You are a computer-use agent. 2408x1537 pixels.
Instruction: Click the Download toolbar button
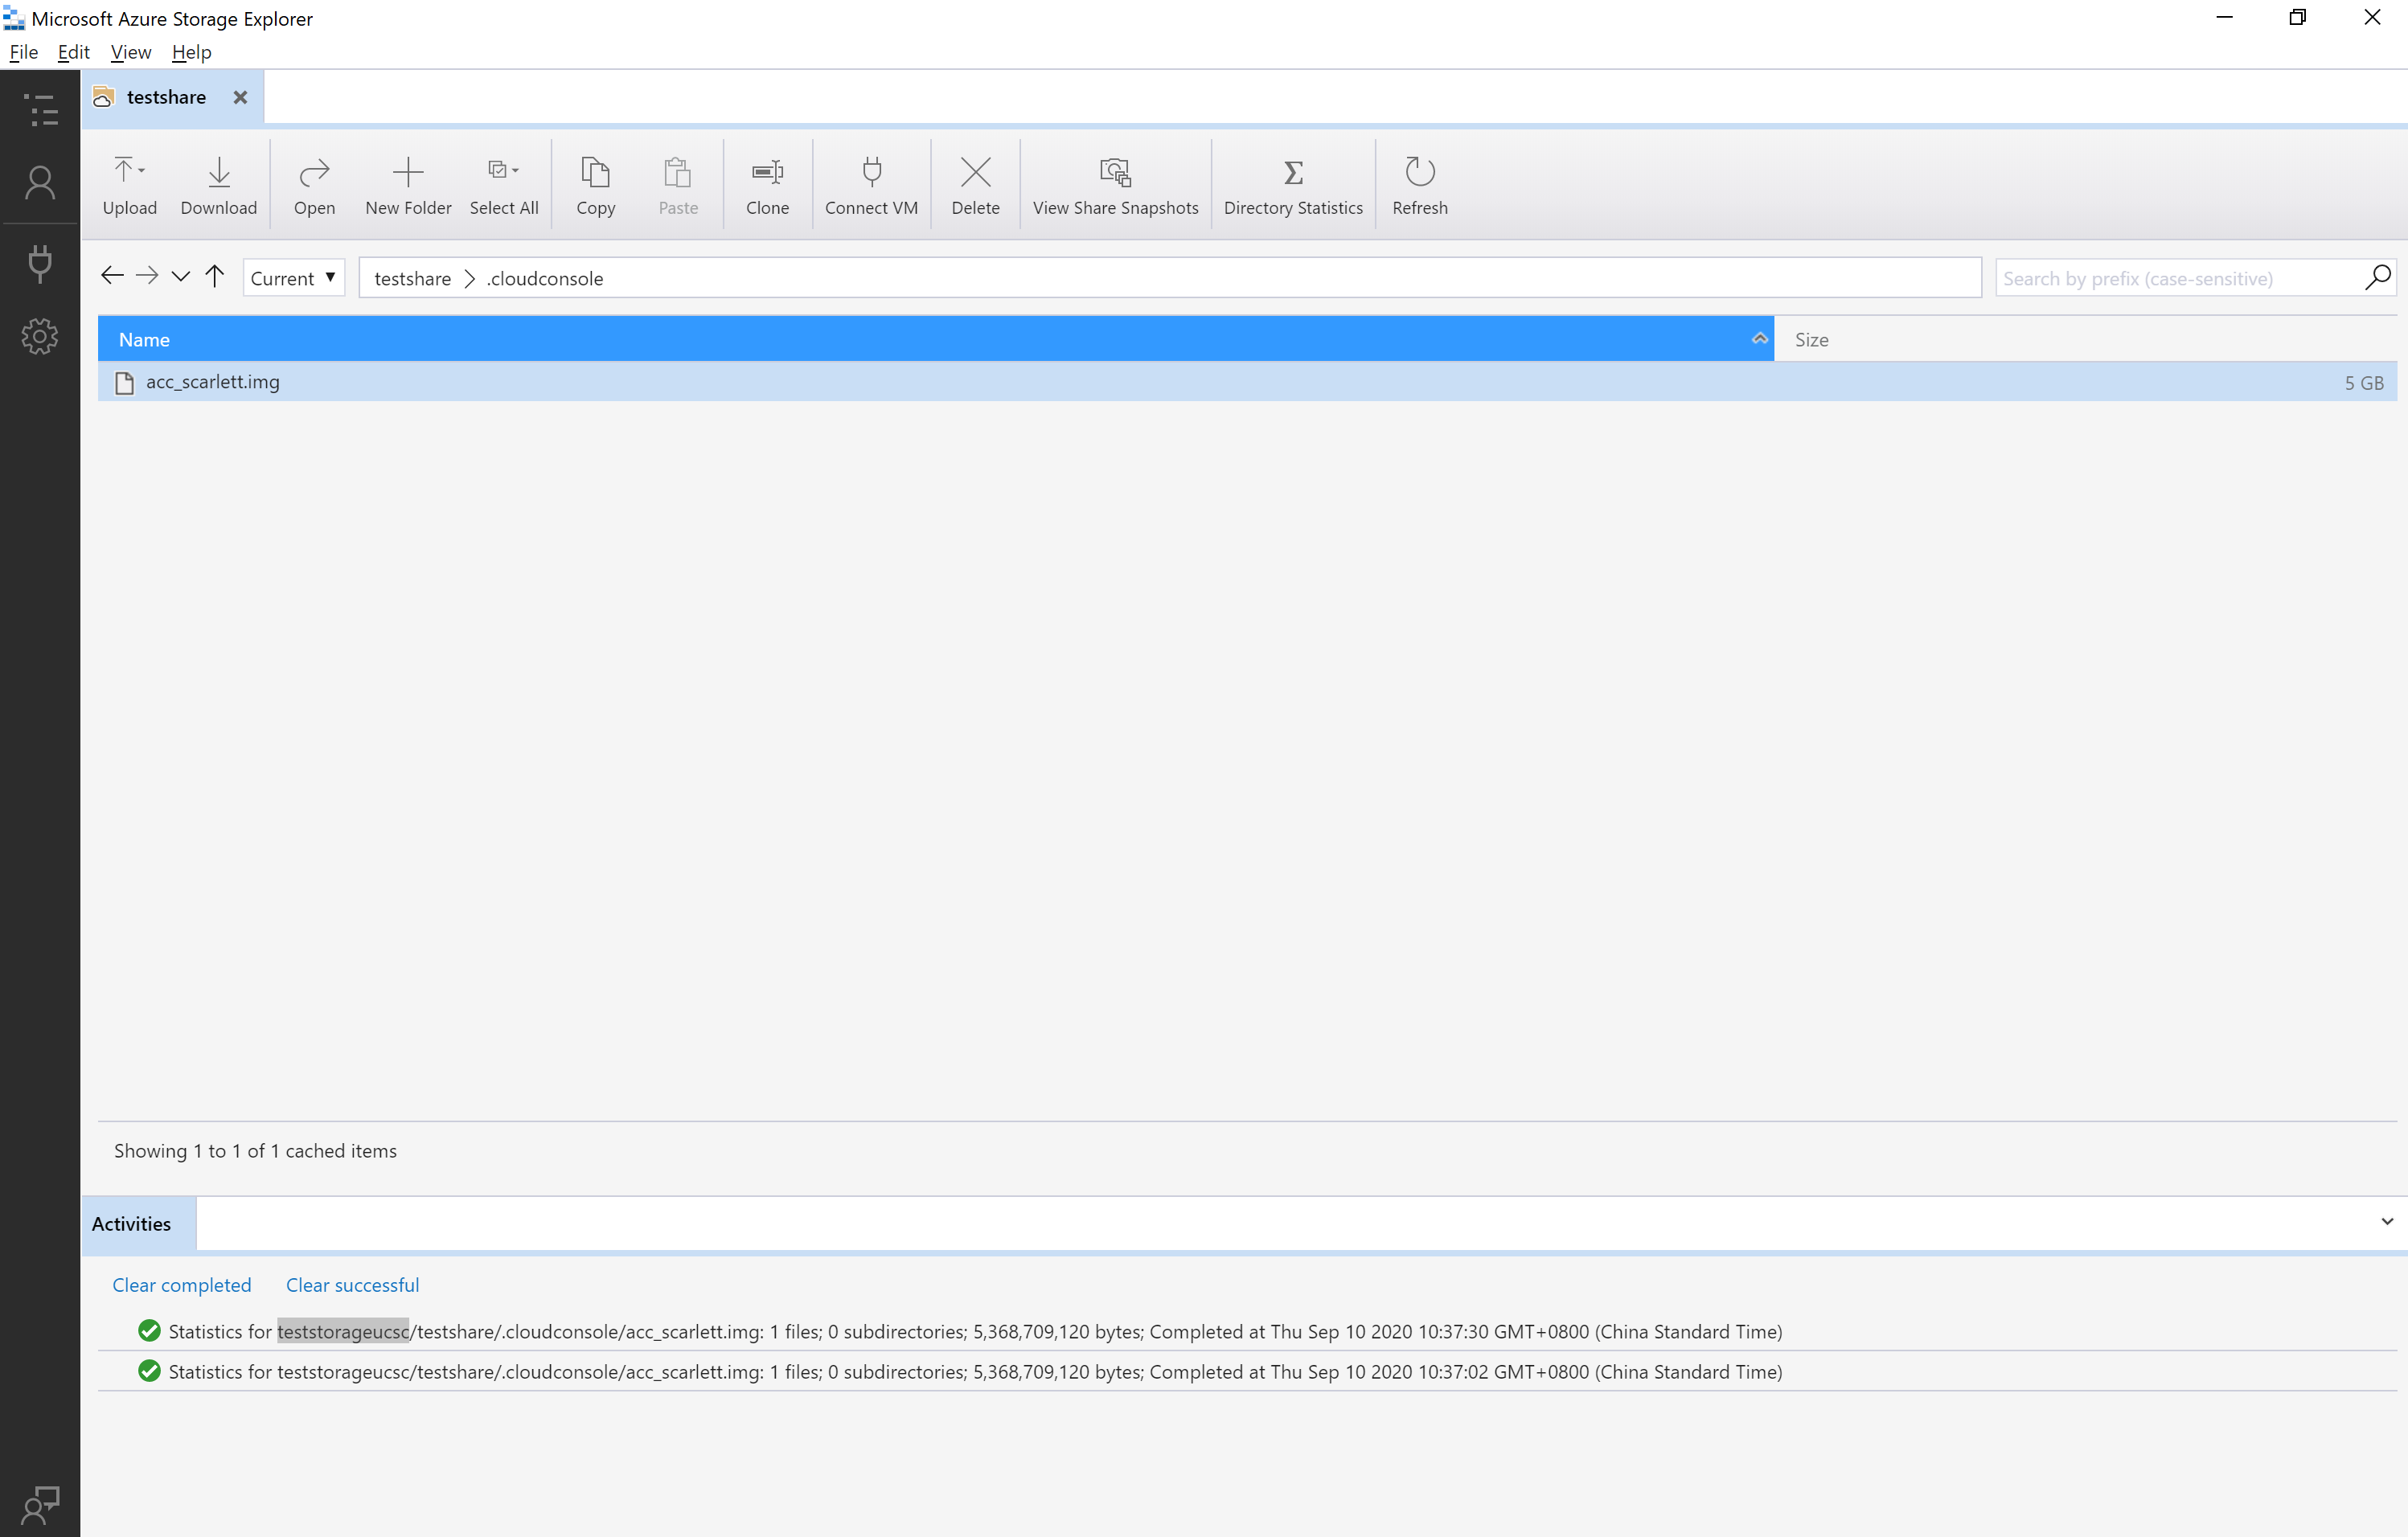[219, 186]
